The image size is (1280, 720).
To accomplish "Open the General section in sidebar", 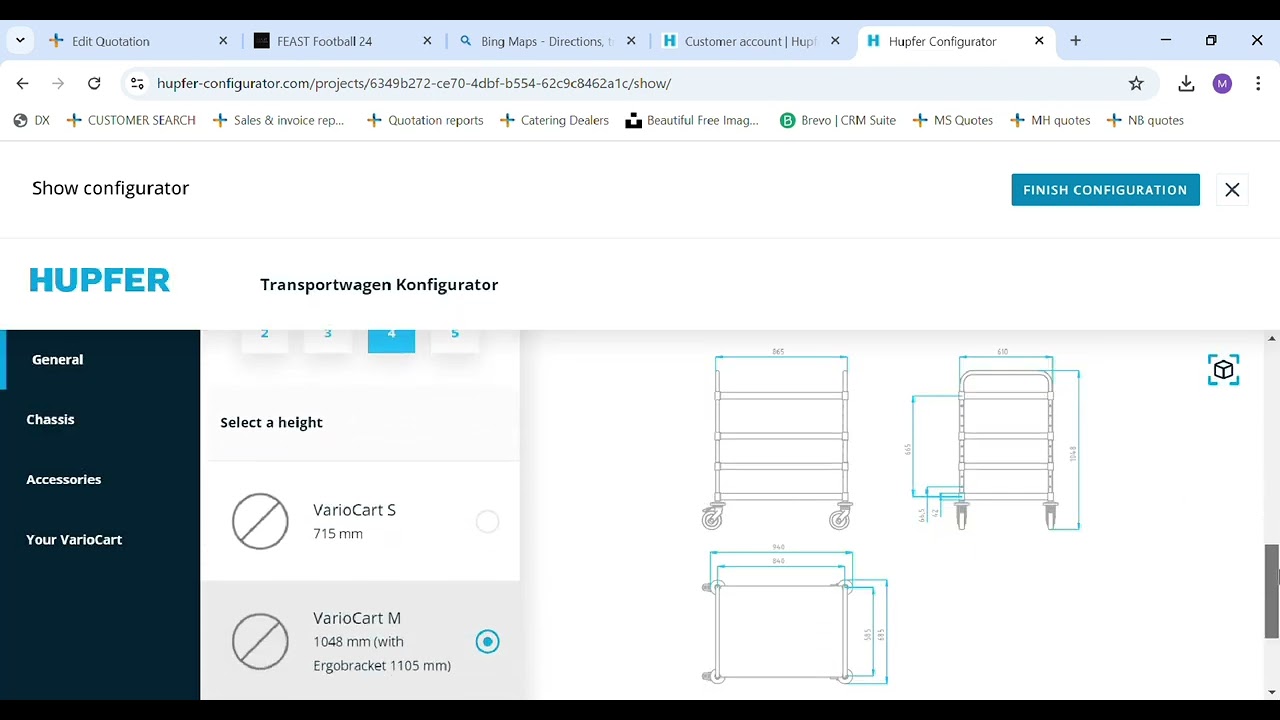I will tap(100, 359).
